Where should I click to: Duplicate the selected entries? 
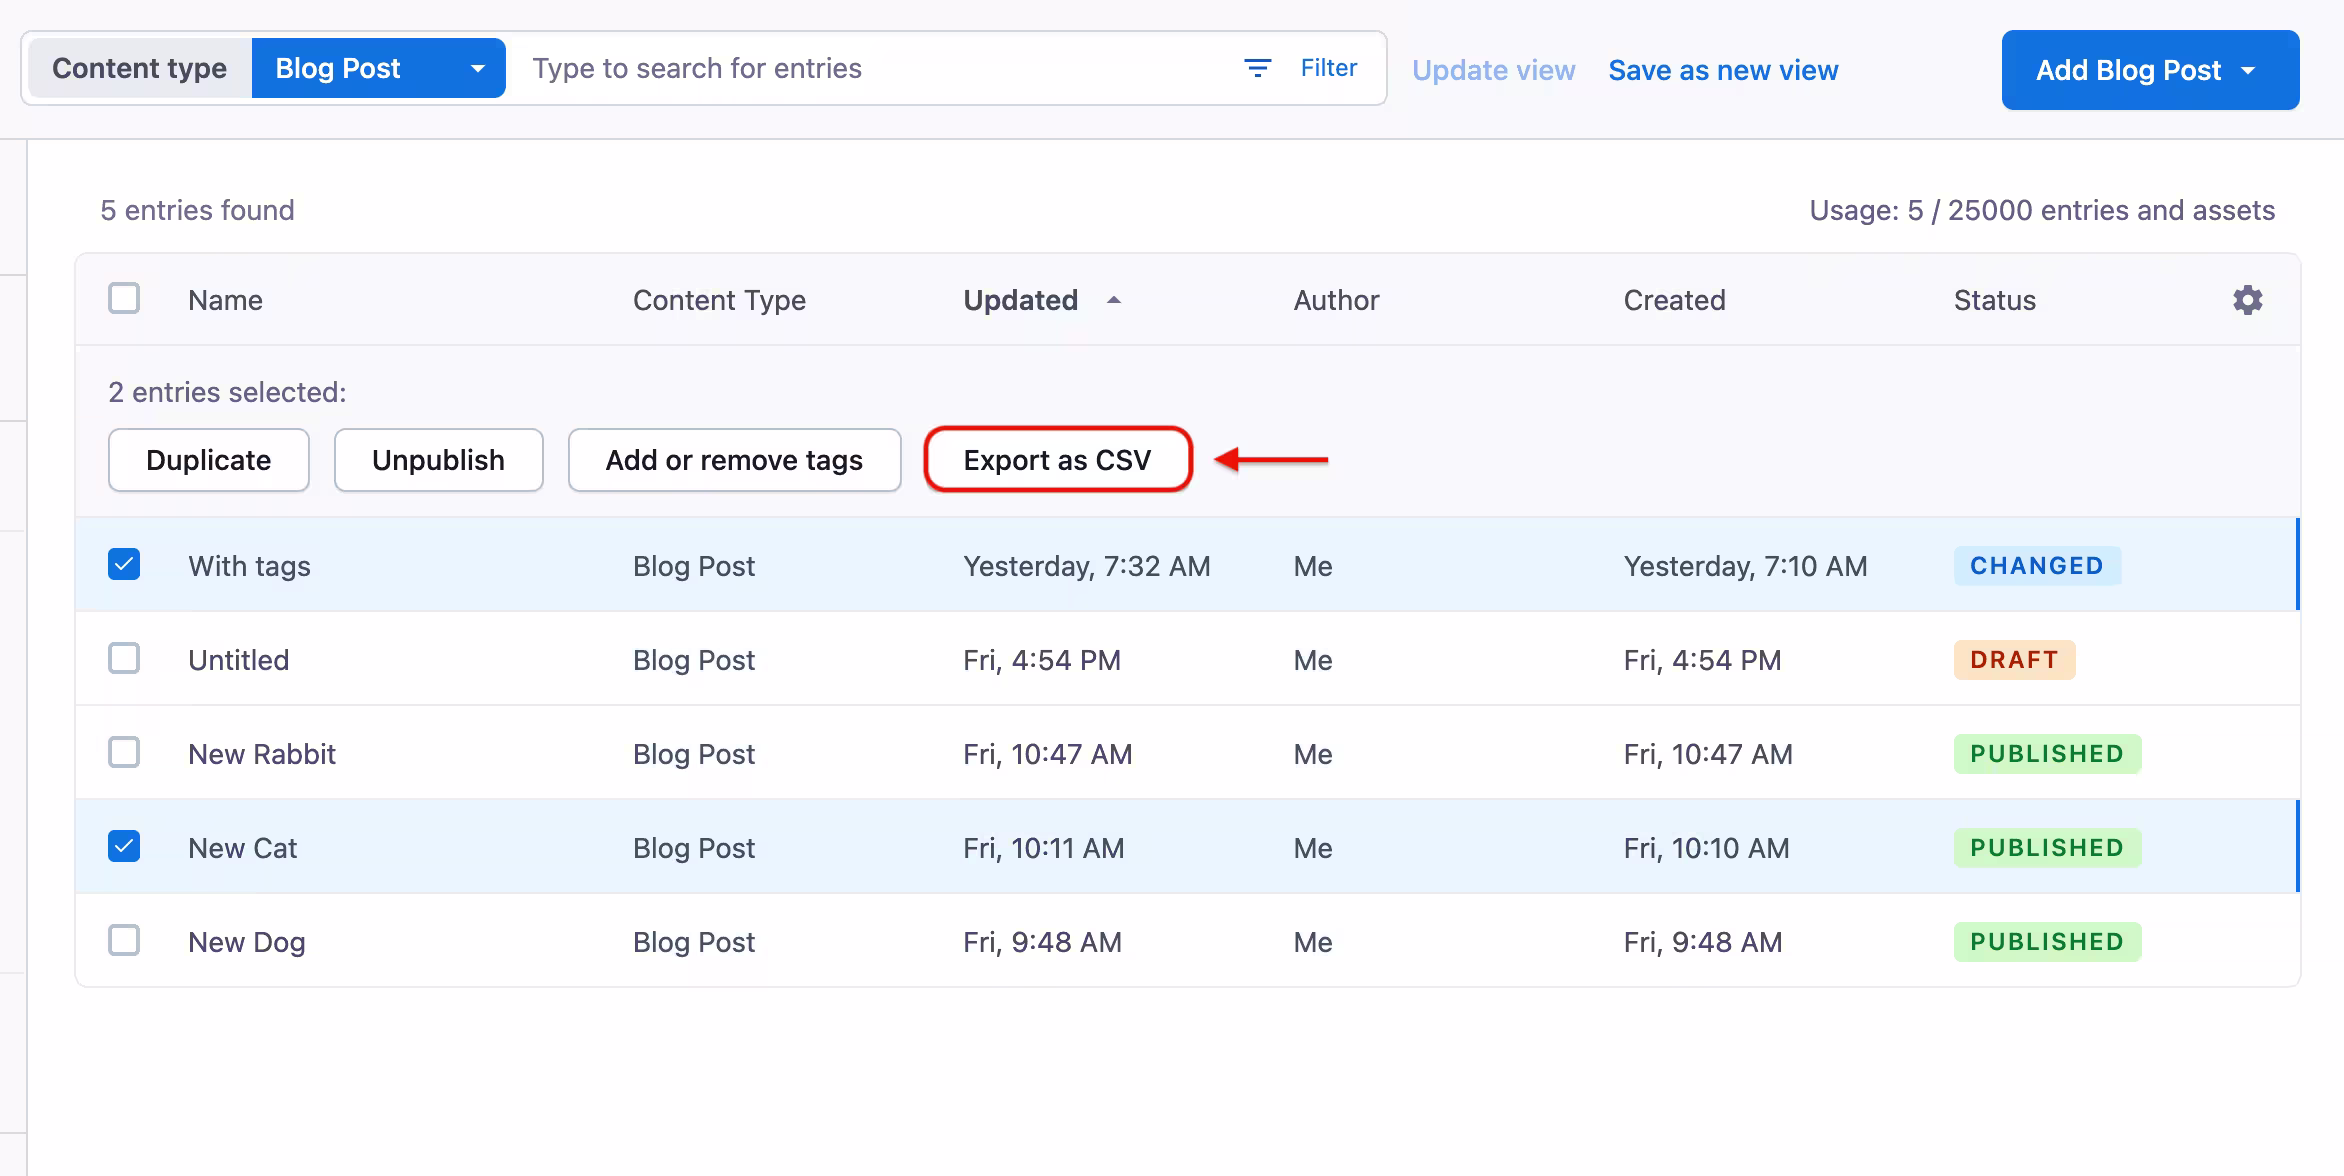[208, 460]
